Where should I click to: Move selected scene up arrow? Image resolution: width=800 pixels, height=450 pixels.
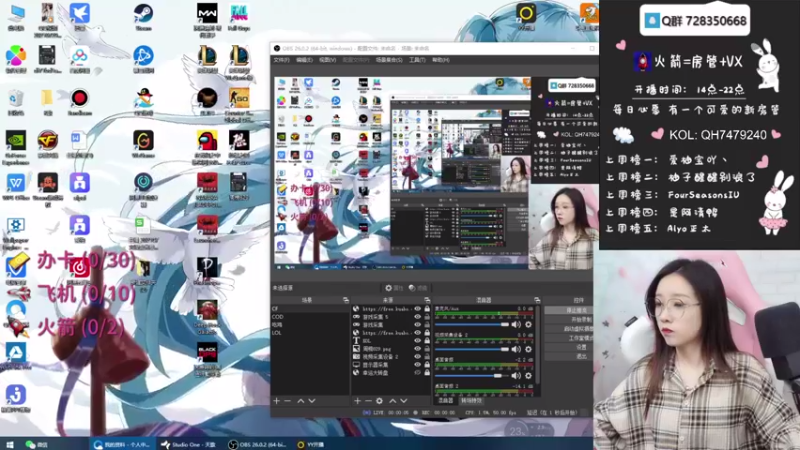[301, 401]
